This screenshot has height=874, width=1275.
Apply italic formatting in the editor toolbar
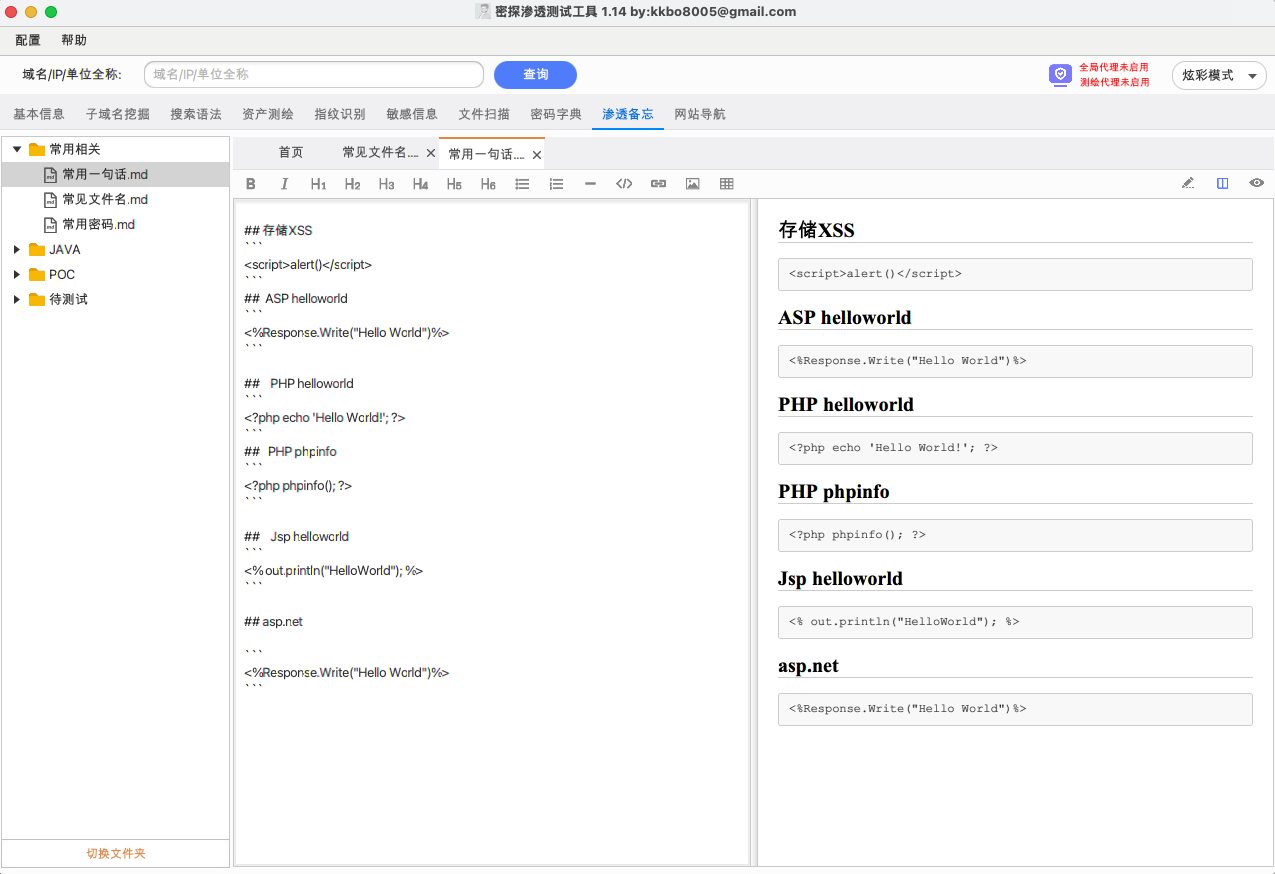pyautogui.click(x=284, y=184)
